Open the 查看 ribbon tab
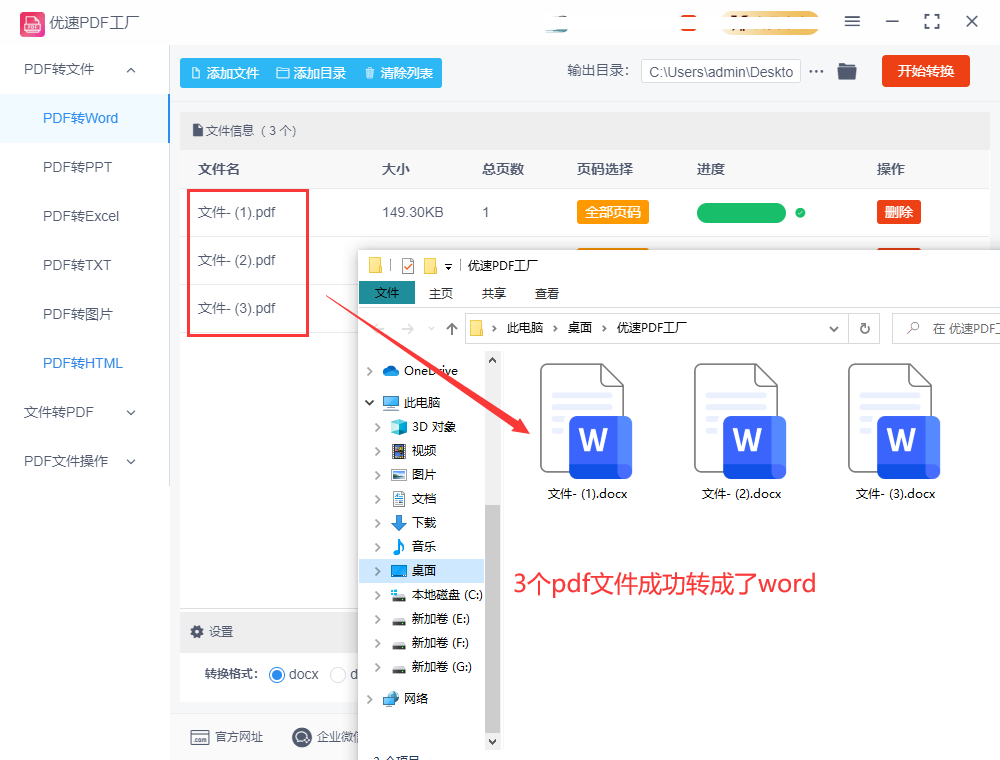This screenshot has height=760, width=1000. pos(547,293)
